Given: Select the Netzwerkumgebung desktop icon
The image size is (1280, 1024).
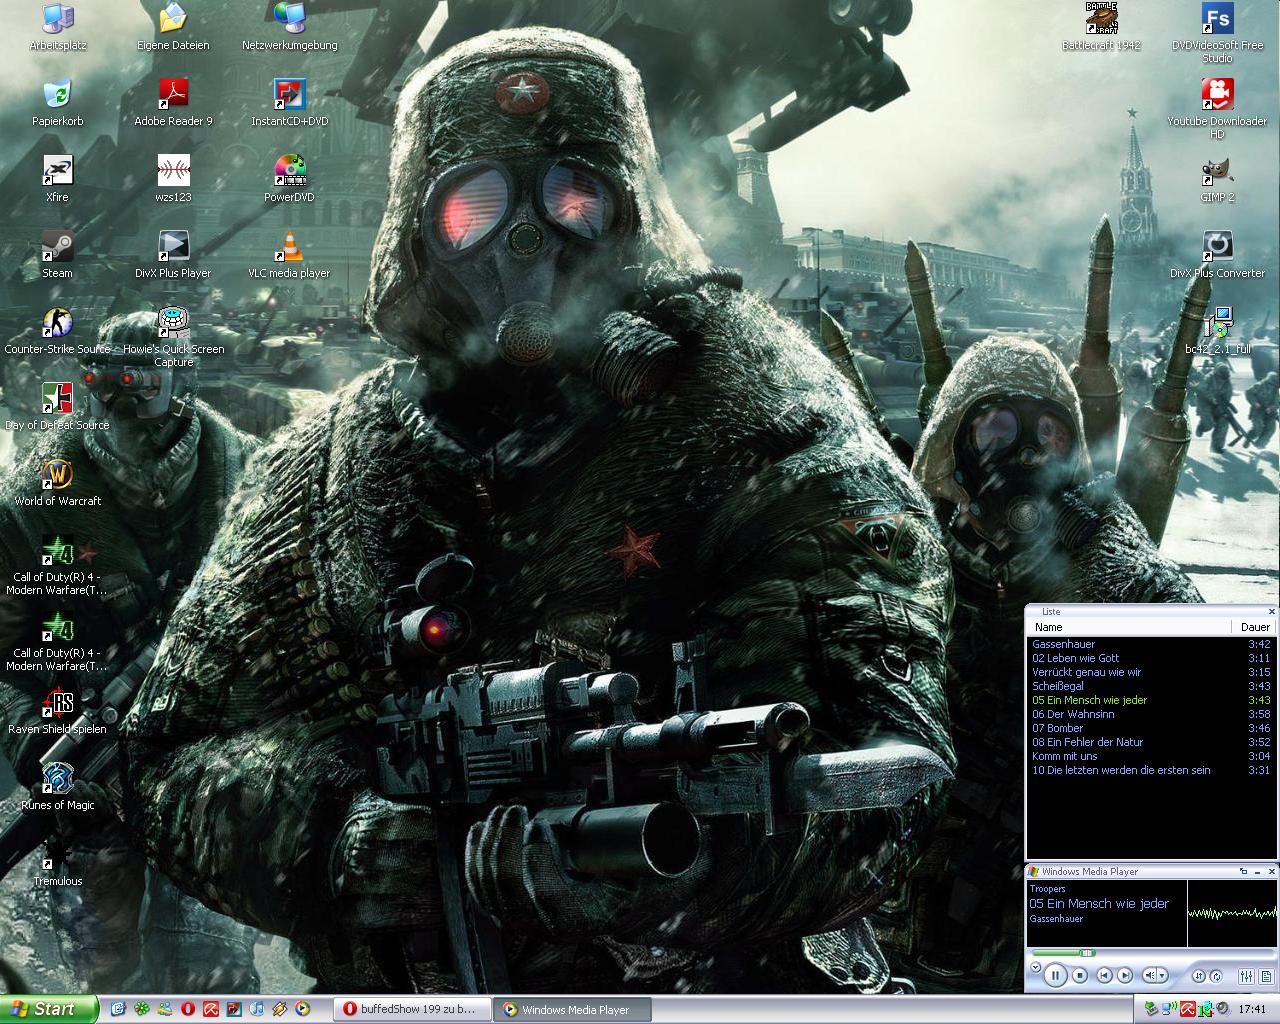Looking at the screenshot, I should point(289,27).
